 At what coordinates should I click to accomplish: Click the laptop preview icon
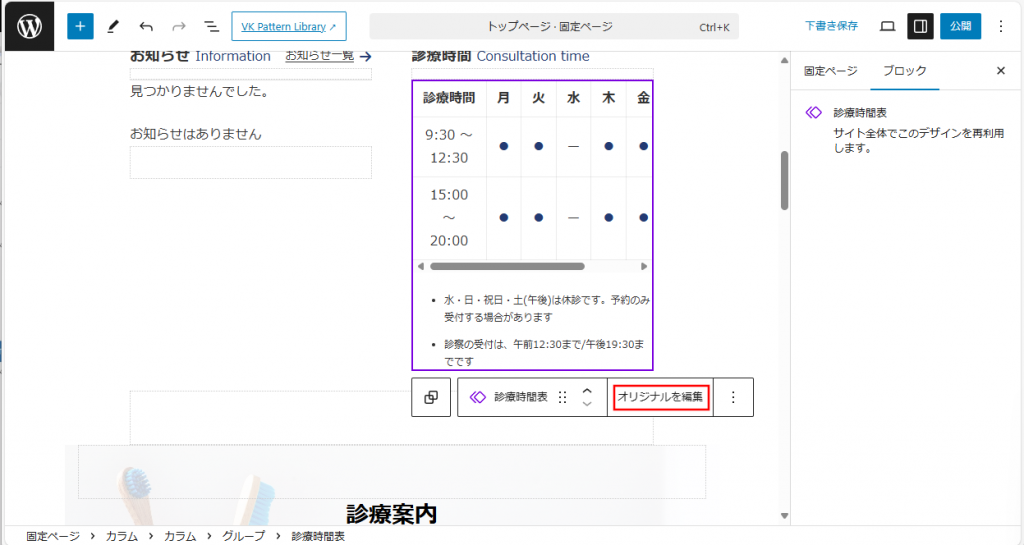[887, 26]
